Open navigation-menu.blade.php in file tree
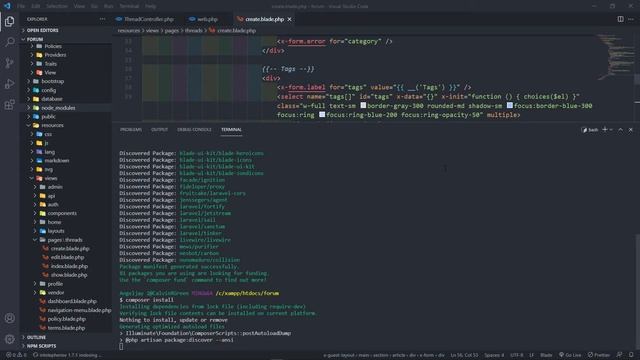Image resolution: width=640 pixels, height=360 pixels. click(x=79, y=310)
